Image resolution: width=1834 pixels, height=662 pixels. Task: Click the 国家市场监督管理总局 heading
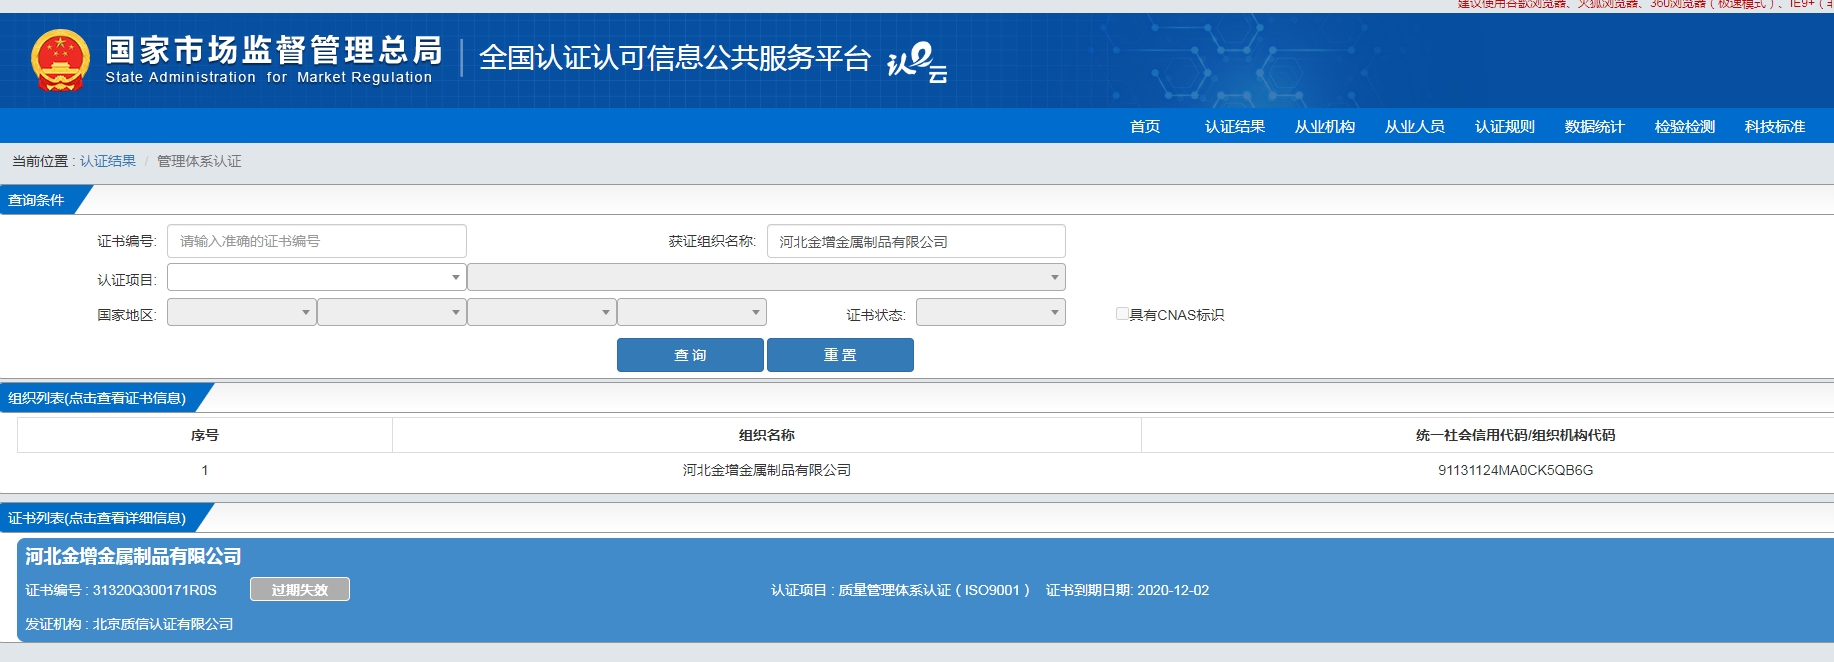pos(274,49)
